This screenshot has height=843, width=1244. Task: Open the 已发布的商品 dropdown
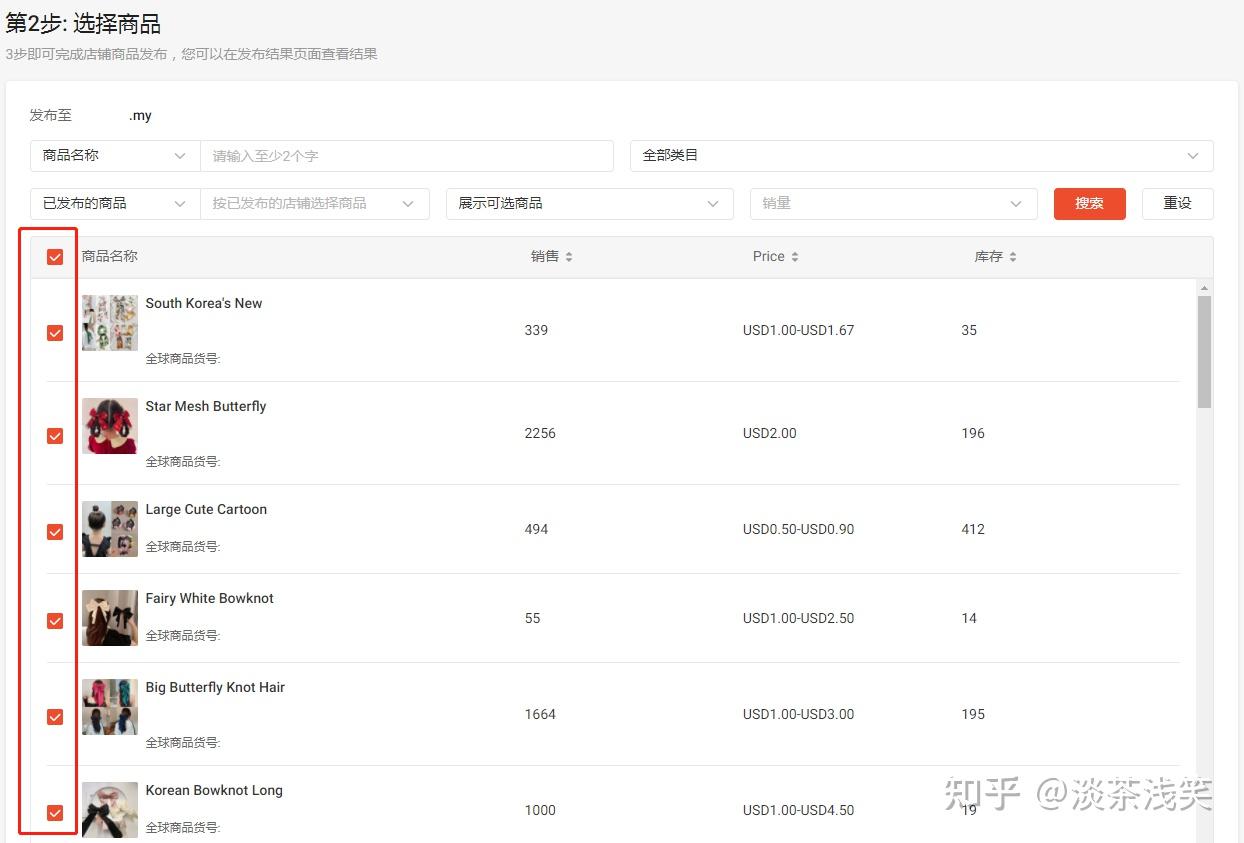[115, 204]
